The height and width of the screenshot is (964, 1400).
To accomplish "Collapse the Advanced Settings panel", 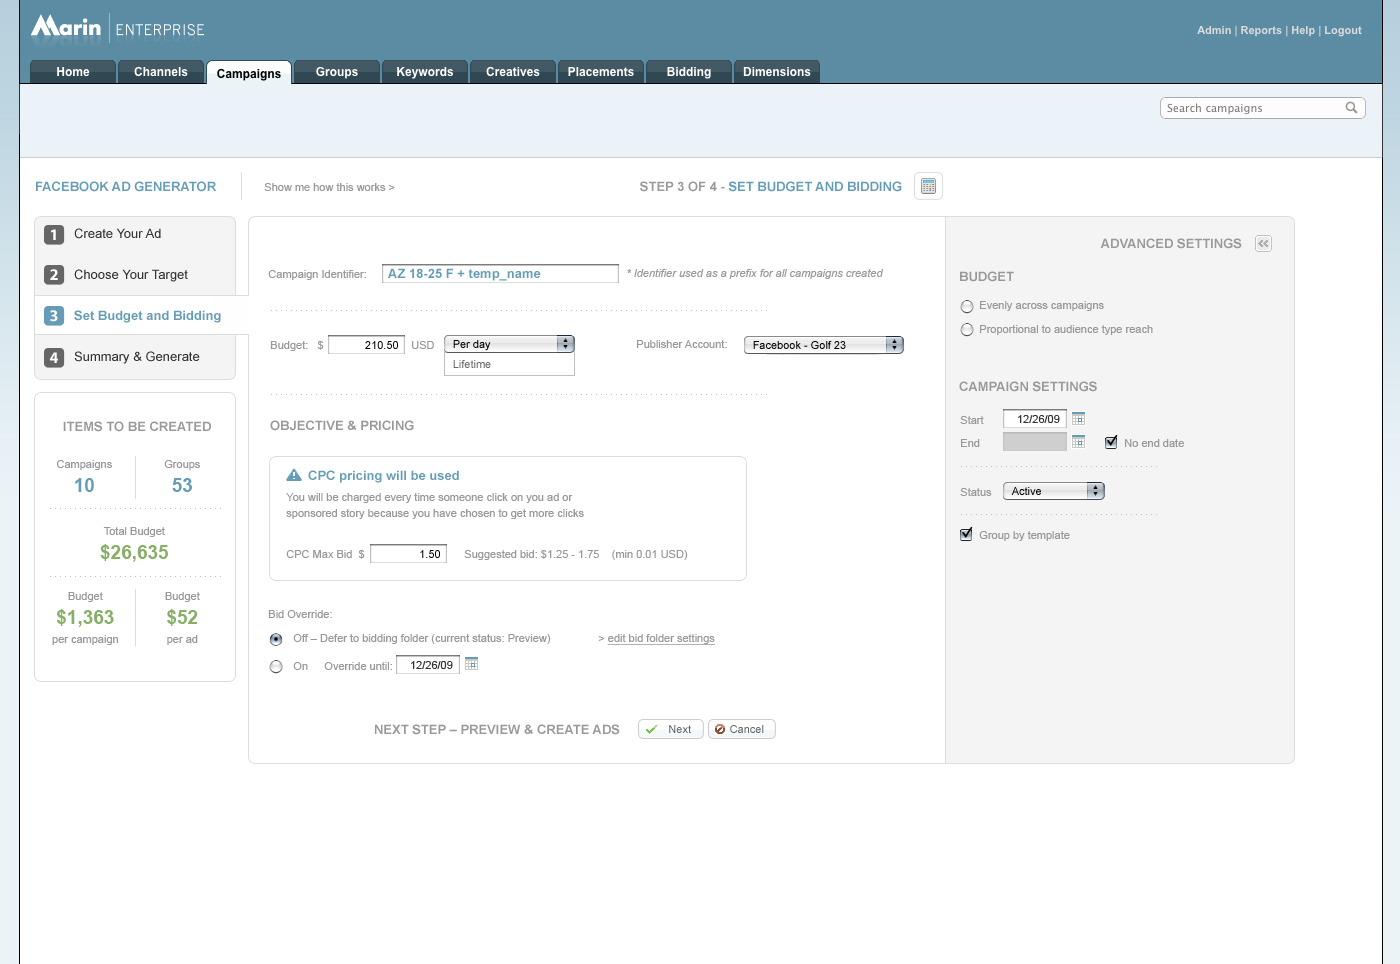I will coord(1263,244).
